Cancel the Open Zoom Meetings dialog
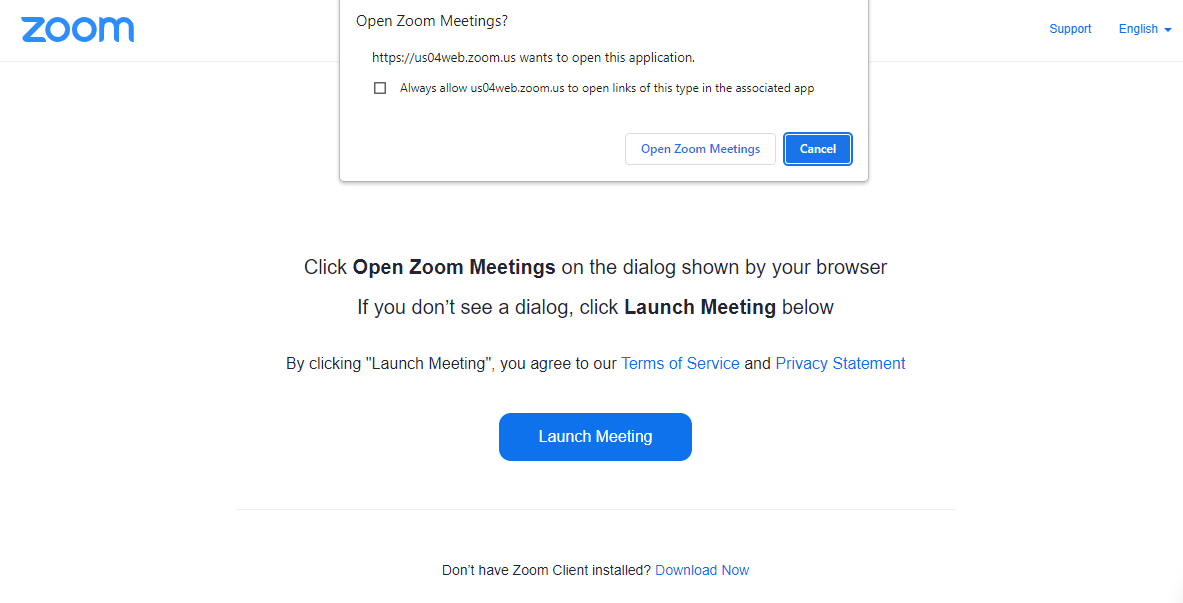Viewport: 1183px width, 603px height. 817,149
